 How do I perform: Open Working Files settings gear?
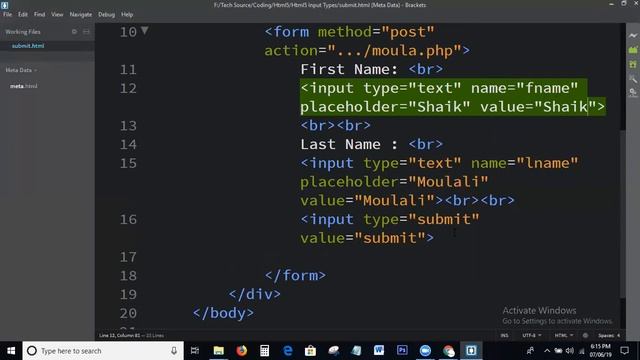pos(74,31)
